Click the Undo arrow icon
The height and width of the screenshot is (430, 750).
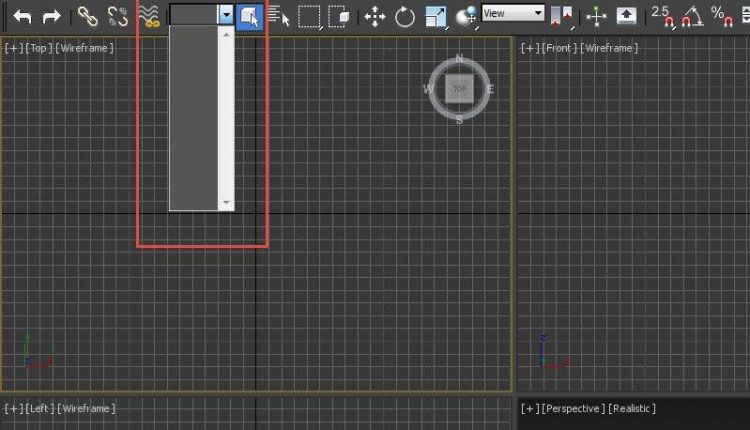(x=22, y=16)
